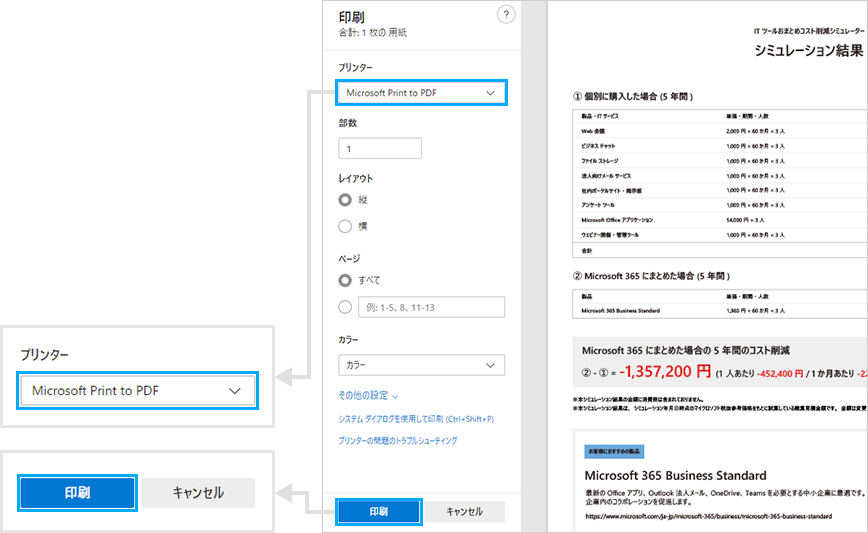868x533 pixels.
Task: Select the custom page range radio button
Action: tap(346, 307)
